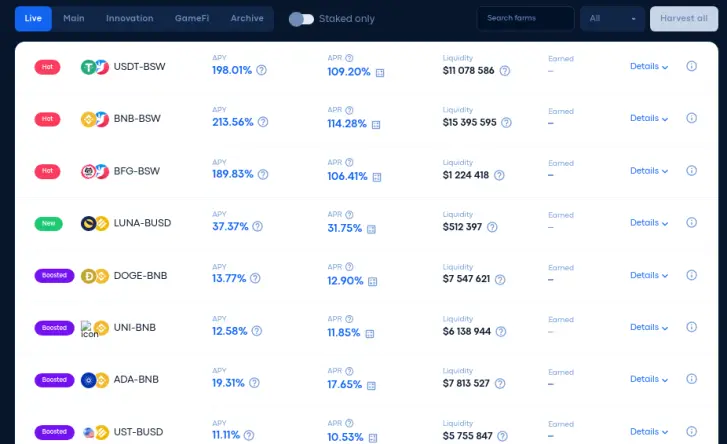Click the 37.37% APY value
The width and height of the screenshot is (727, 444).
coord(230,226)
